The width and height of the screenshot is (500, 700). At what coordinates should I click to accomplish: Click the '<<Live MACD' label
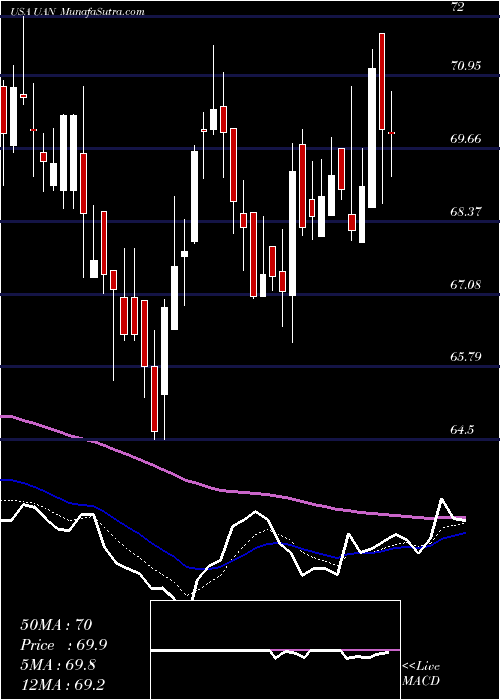tap(421, 674)
